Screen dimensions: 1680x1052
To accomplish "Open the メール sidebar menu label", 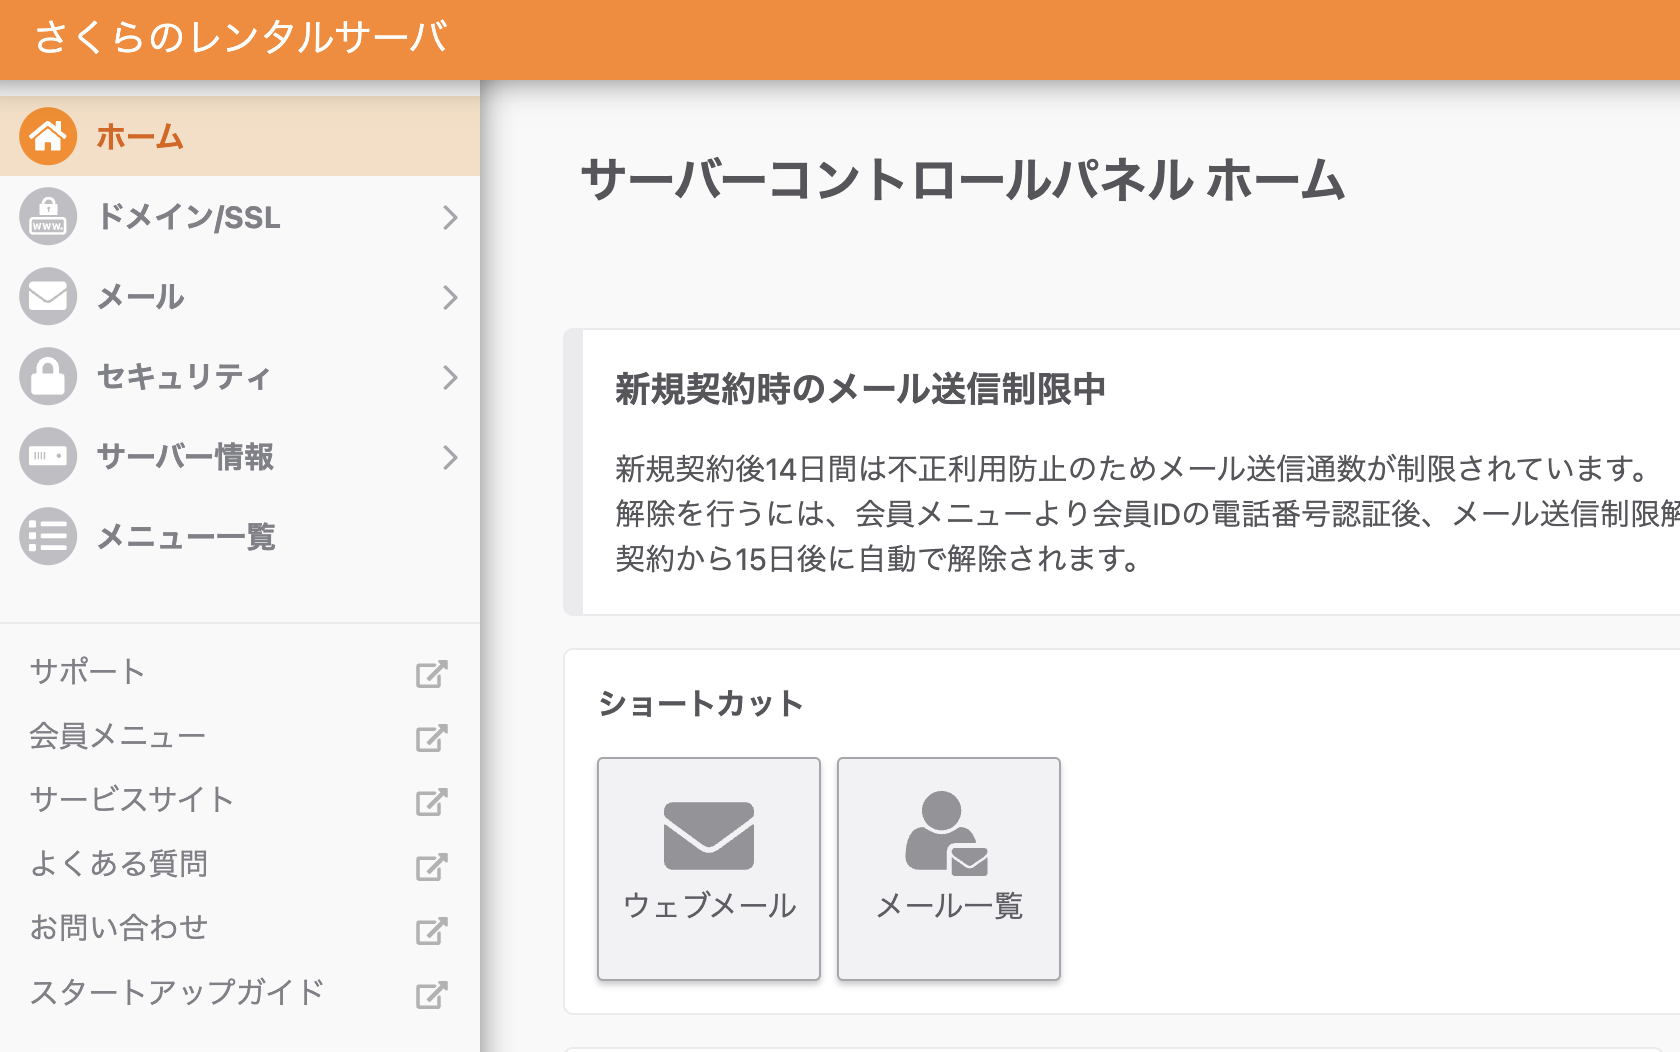I will click(141, 297).
